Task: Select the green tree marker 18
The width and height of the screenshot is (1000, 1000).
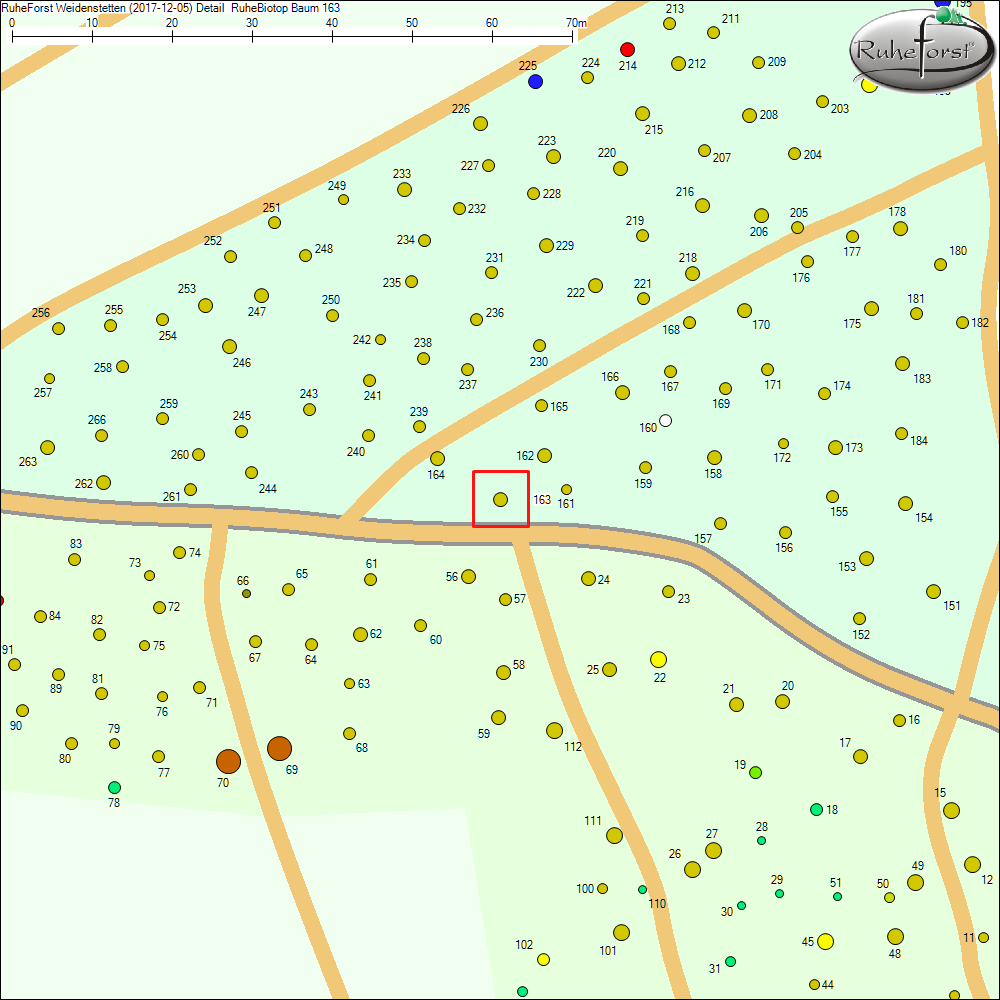Action: tap(816, 809)
